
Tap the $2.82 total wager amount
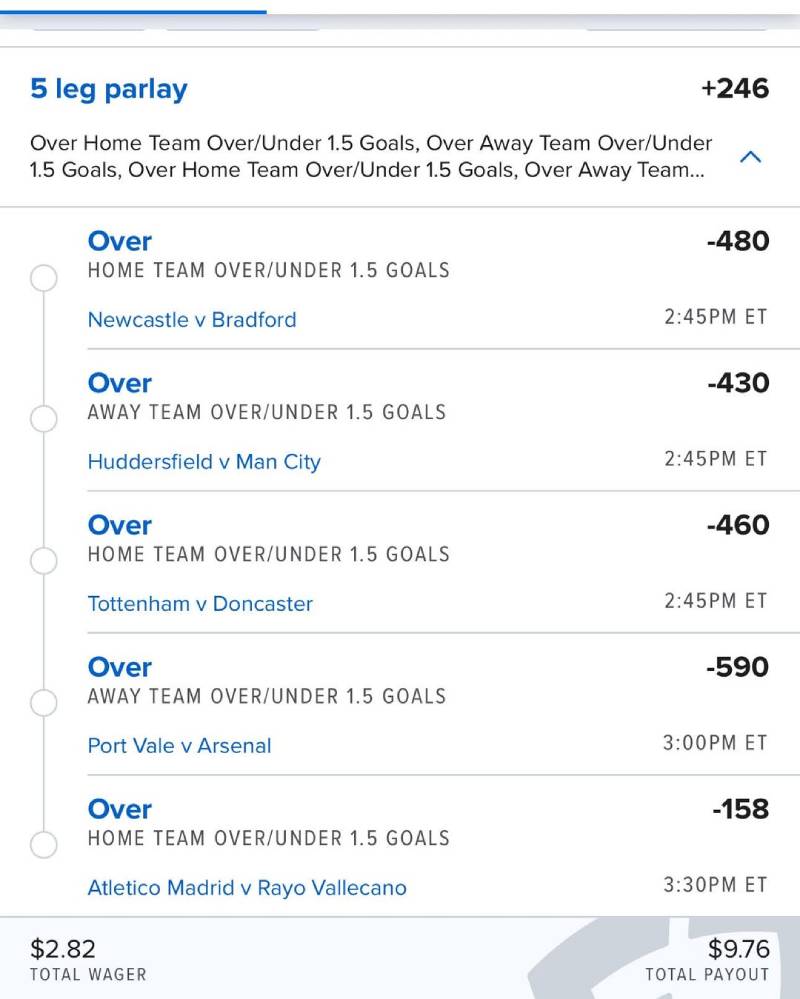coord(62,949)
